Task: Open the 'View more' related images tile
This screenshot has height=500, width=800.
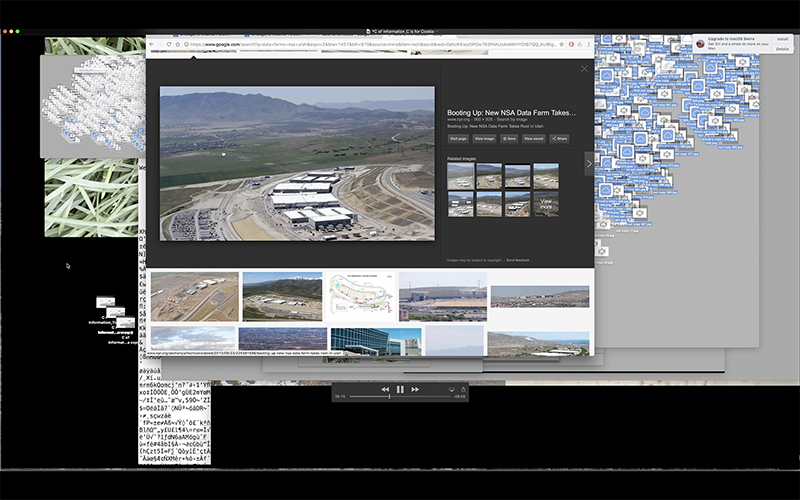Action: coord(546,204)
